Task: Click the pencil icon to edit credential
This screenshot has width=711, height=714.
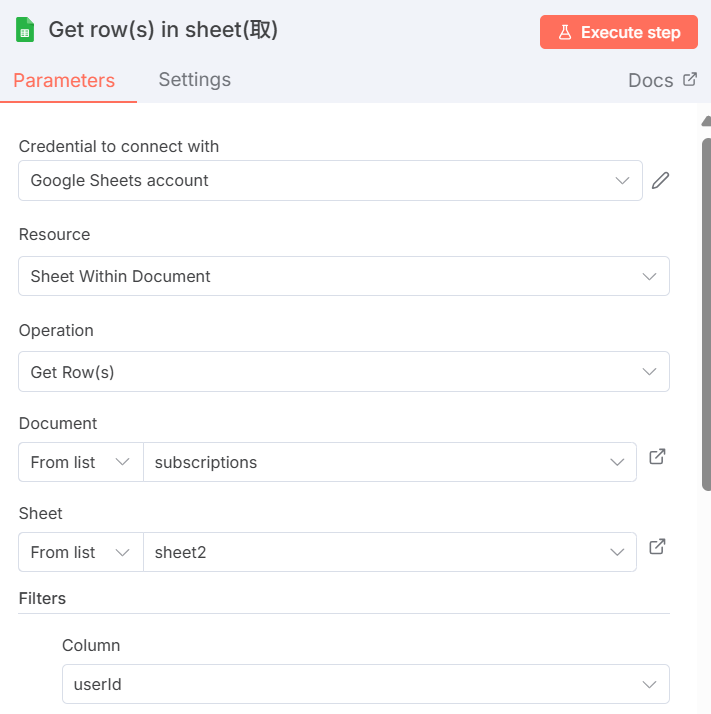Action: [x=660, y=181]
